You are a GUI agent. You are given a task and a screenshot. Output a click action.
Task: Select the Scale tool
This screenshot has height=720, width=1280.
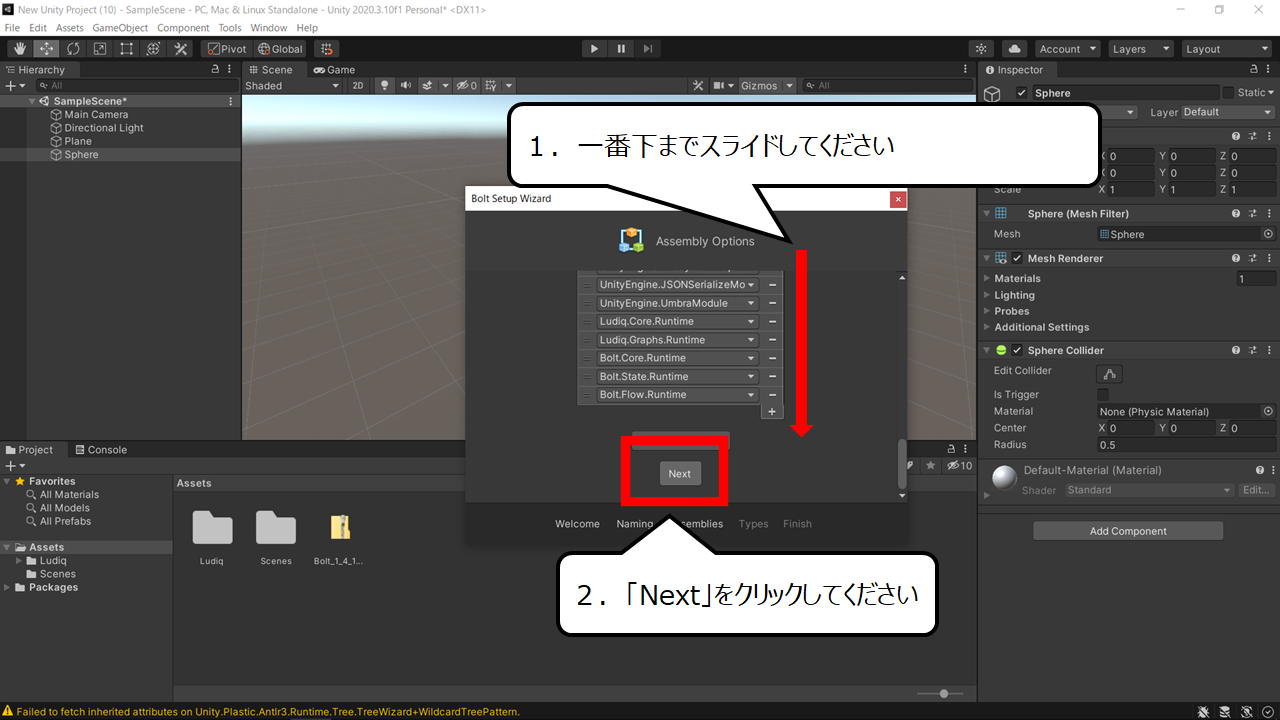pyautogui.click(x=100, y=48)
